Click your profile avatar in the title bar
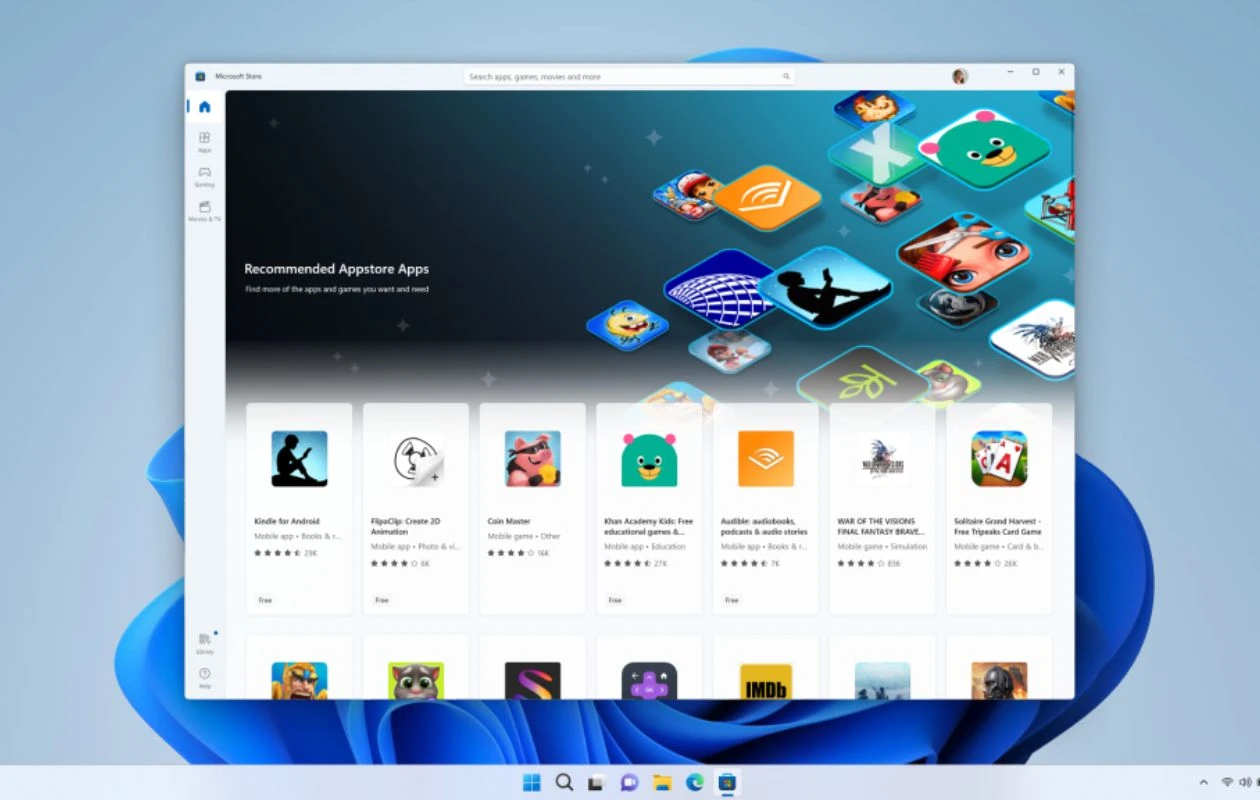1260x800 pixels. click(957, 75)
